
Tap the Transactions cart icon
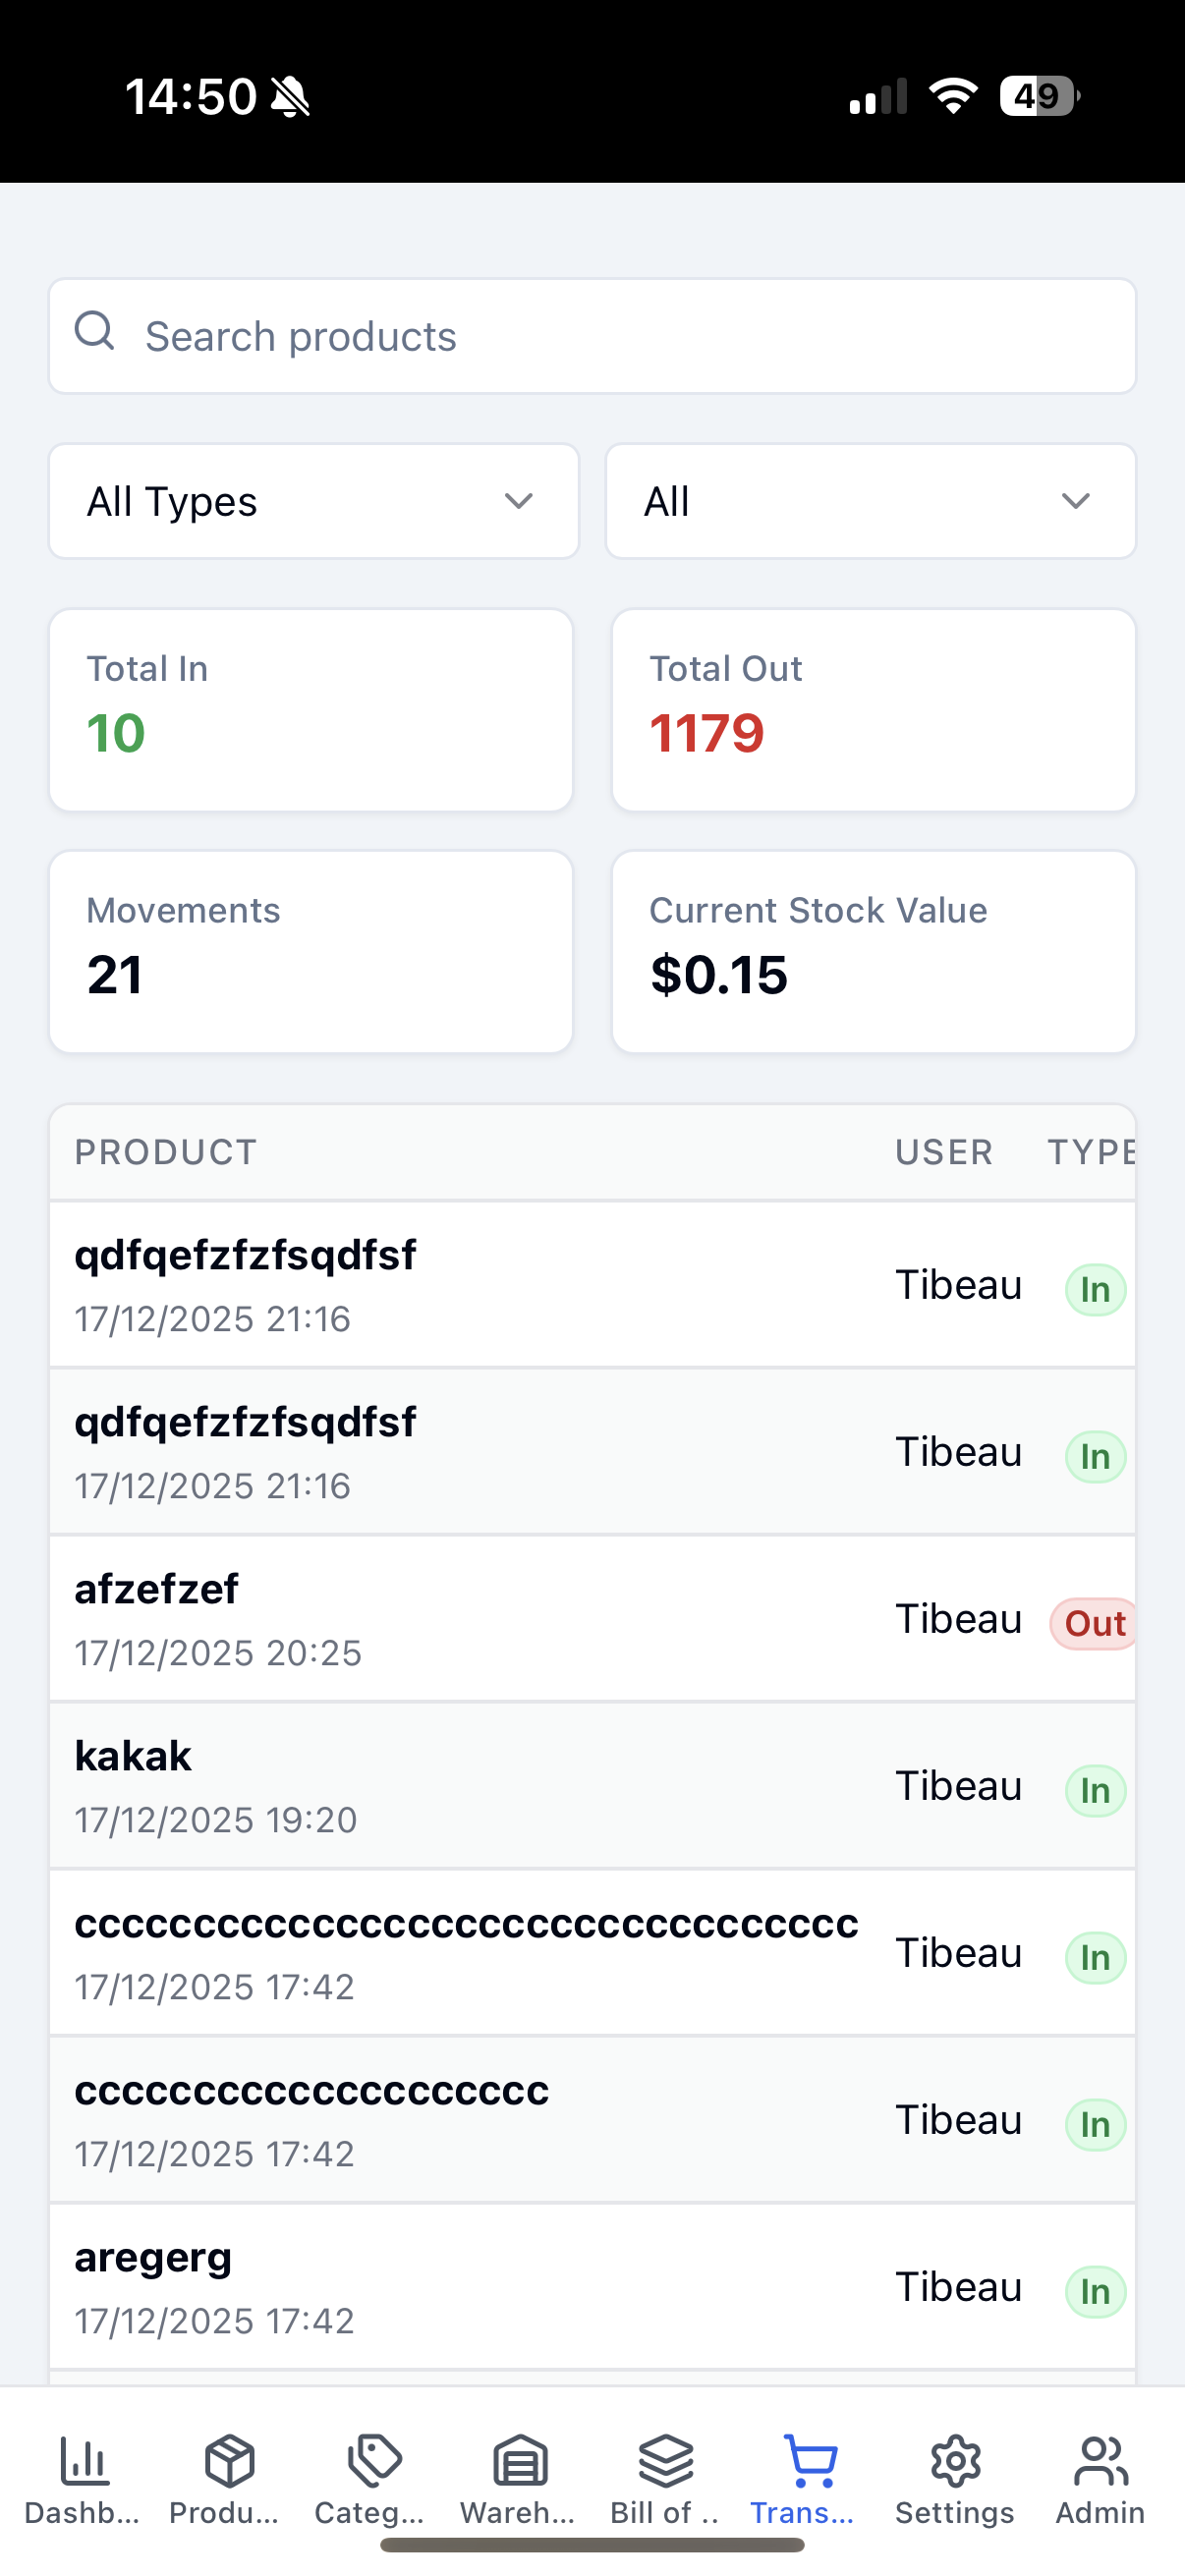[810, 2461]
